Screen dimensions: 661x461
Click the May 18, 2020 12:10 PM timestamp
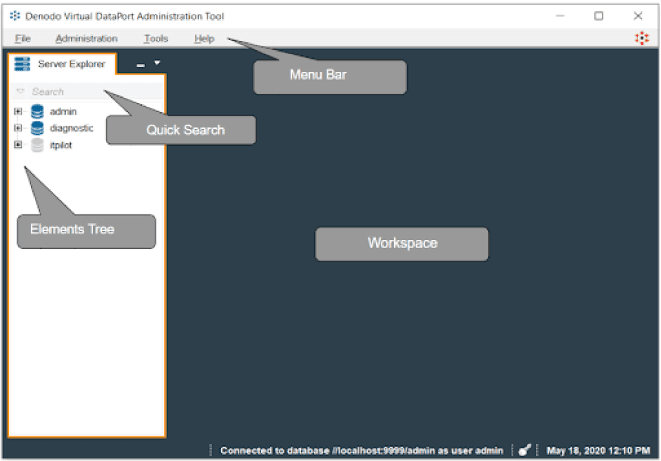[598, 450]
